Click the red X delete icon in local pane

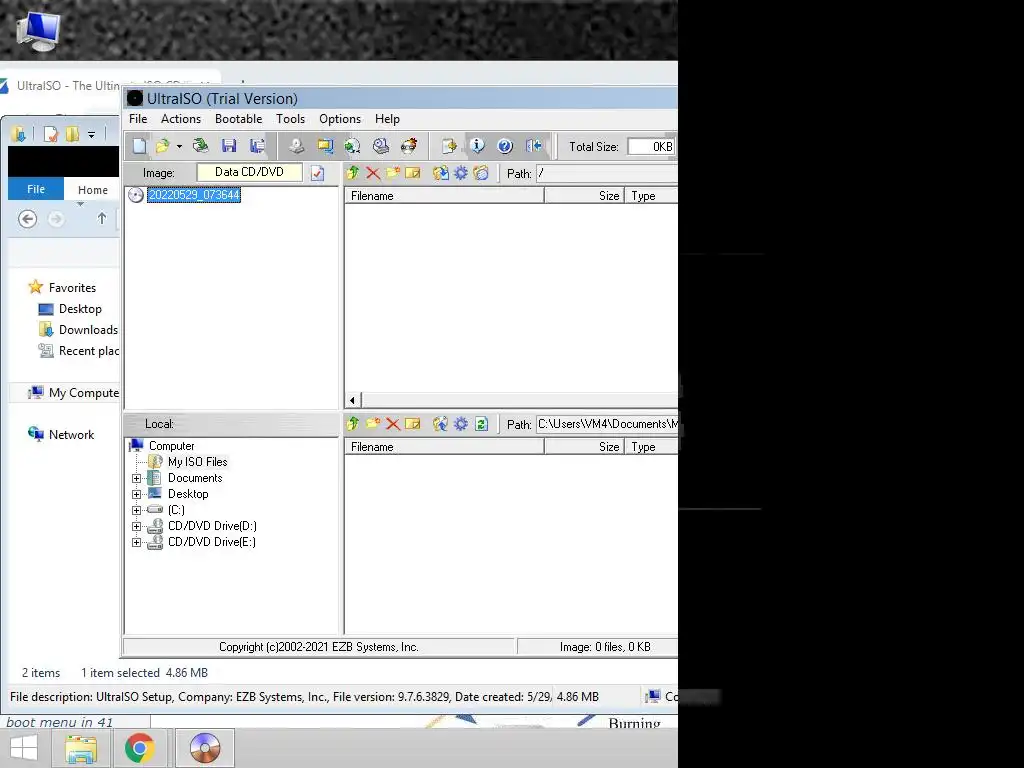pyautogui.click(x=392, y=424)
